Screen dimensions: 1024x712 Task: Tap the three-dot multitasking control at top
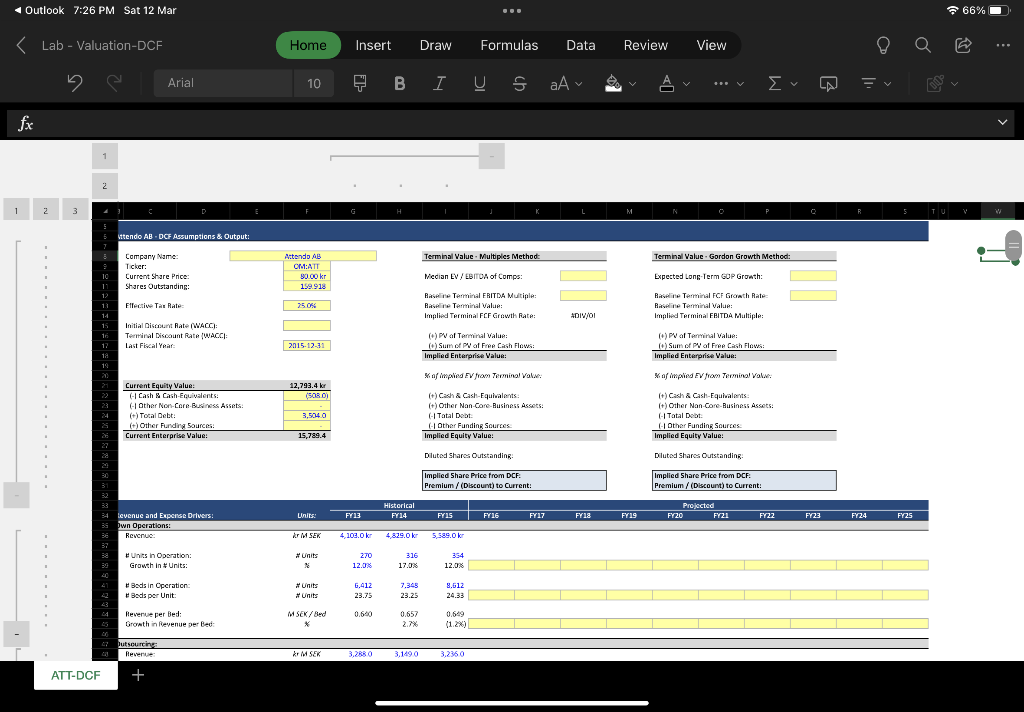[x=512, y=10]
